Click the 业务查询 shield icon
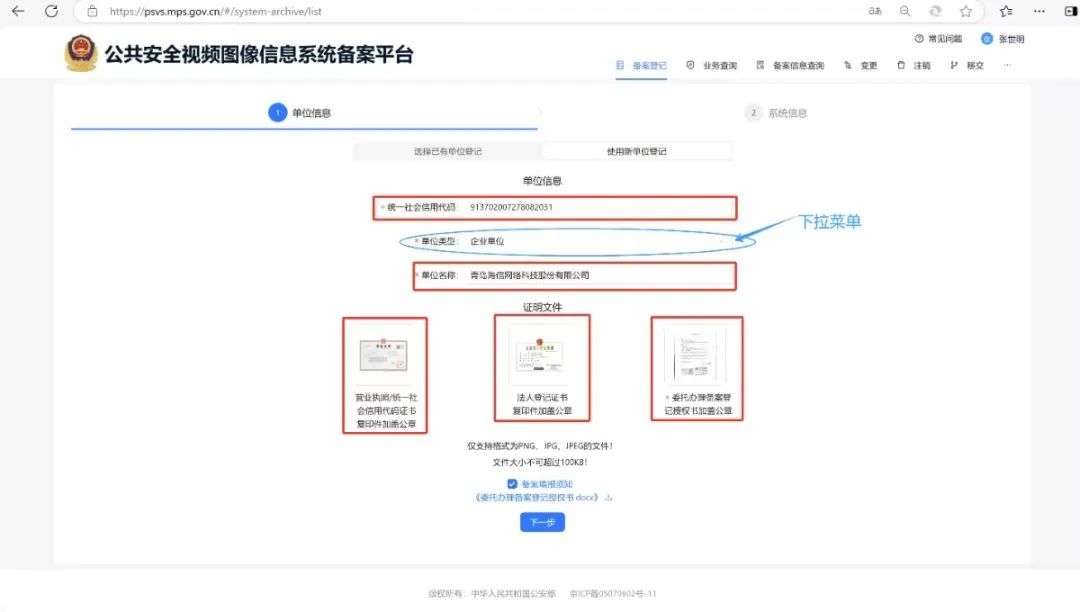The height and width of the screenshot is (612, 1080). [690, 65]
